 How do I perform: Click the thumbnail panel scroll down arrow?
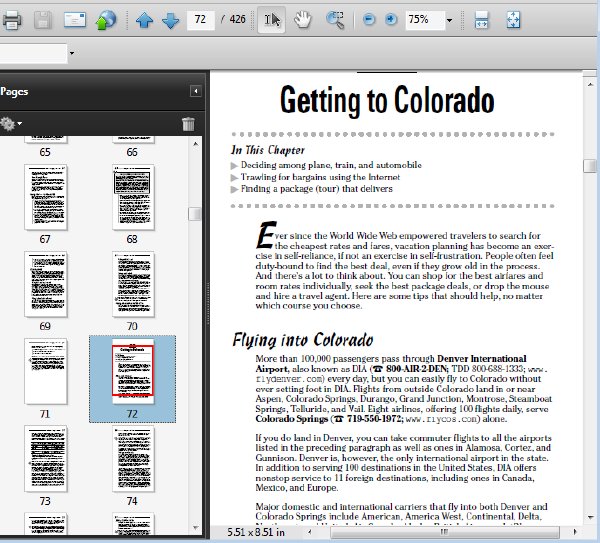[196, 528]
